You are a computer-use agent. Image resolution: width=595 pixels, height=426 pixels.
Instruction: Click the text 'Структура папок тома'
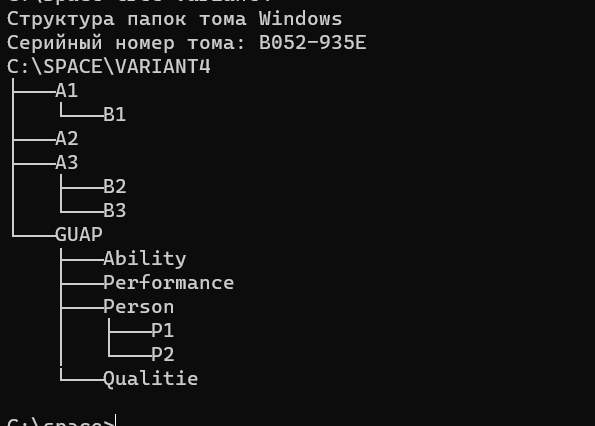(x=126, y=19)
